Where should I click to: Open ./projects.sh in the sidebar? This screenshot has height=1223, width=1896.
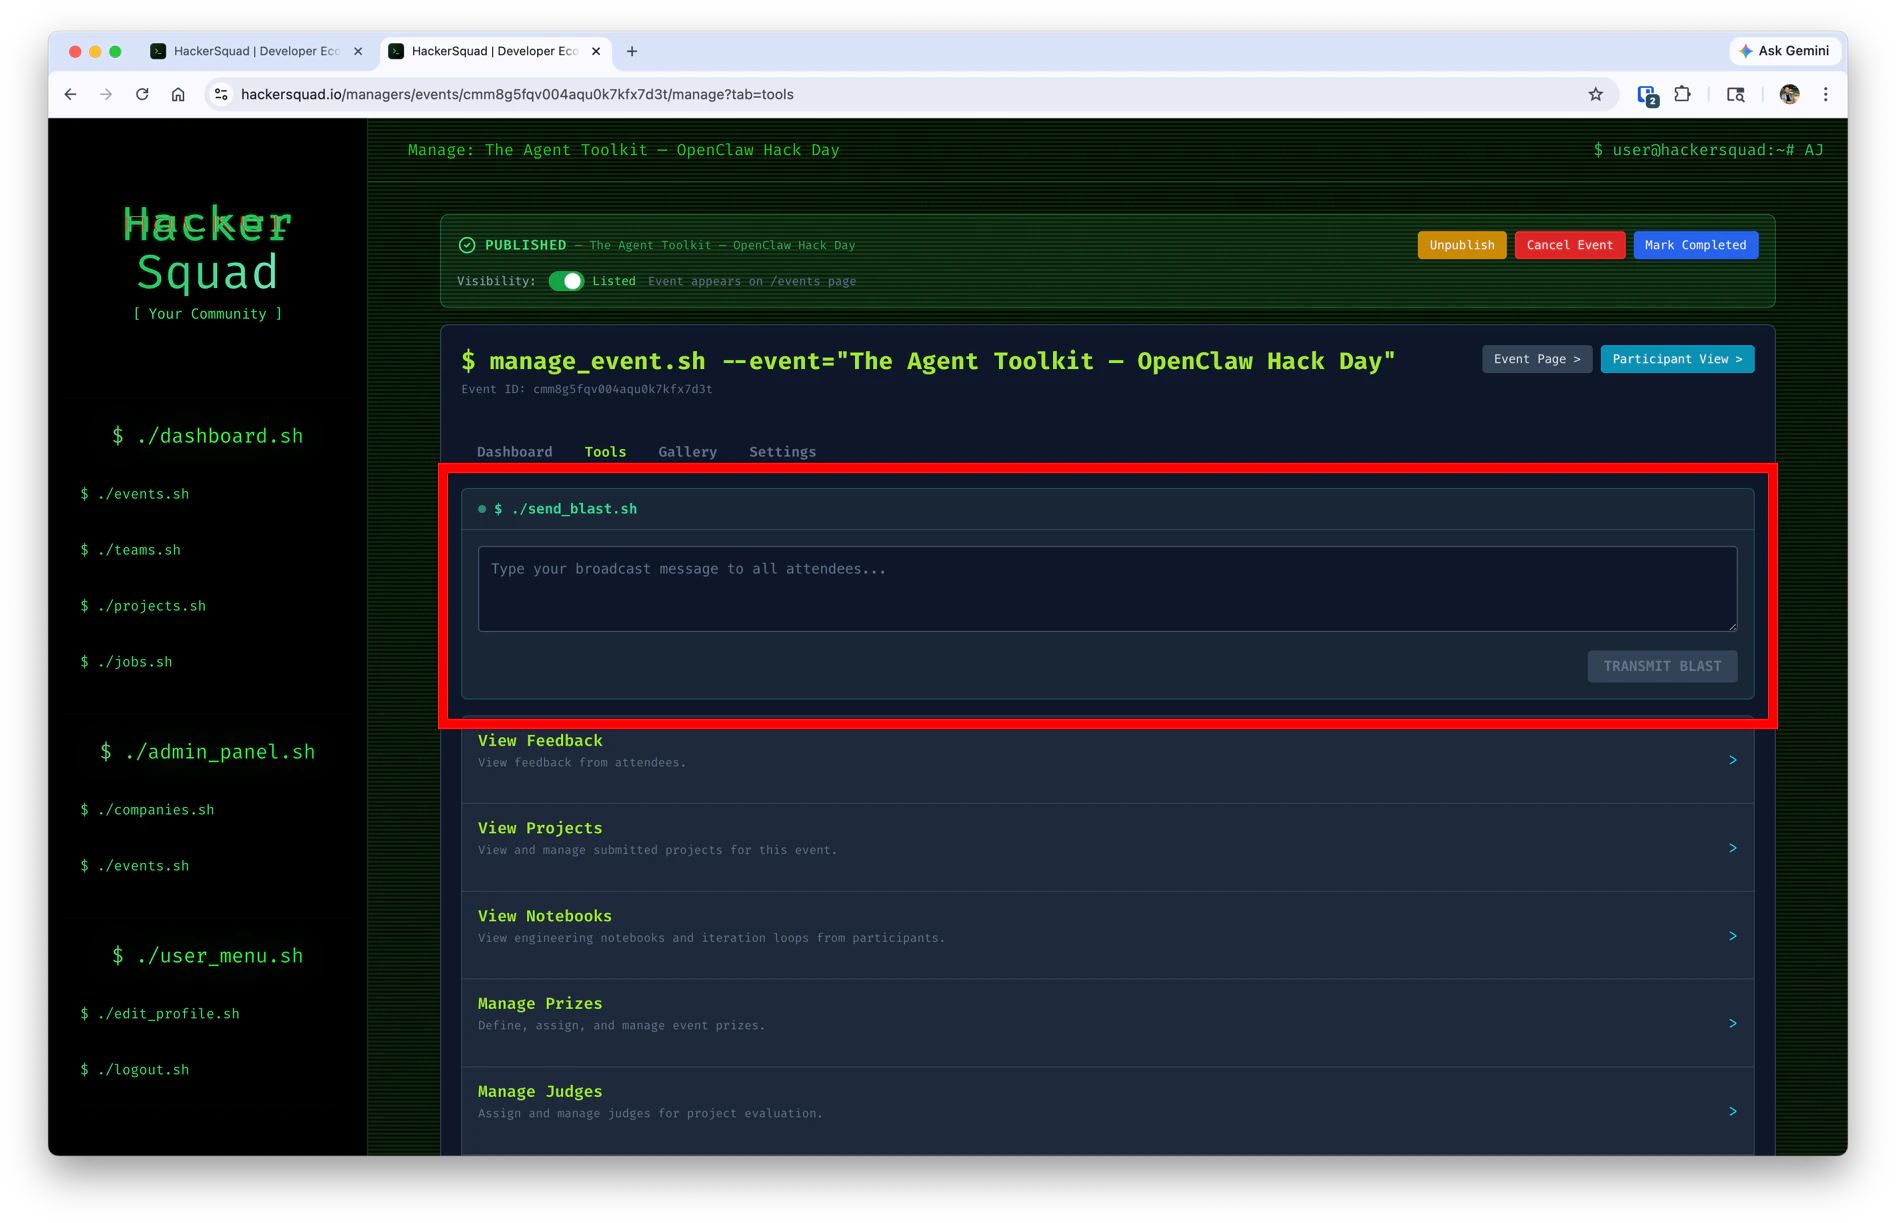(x=143, y=606)
